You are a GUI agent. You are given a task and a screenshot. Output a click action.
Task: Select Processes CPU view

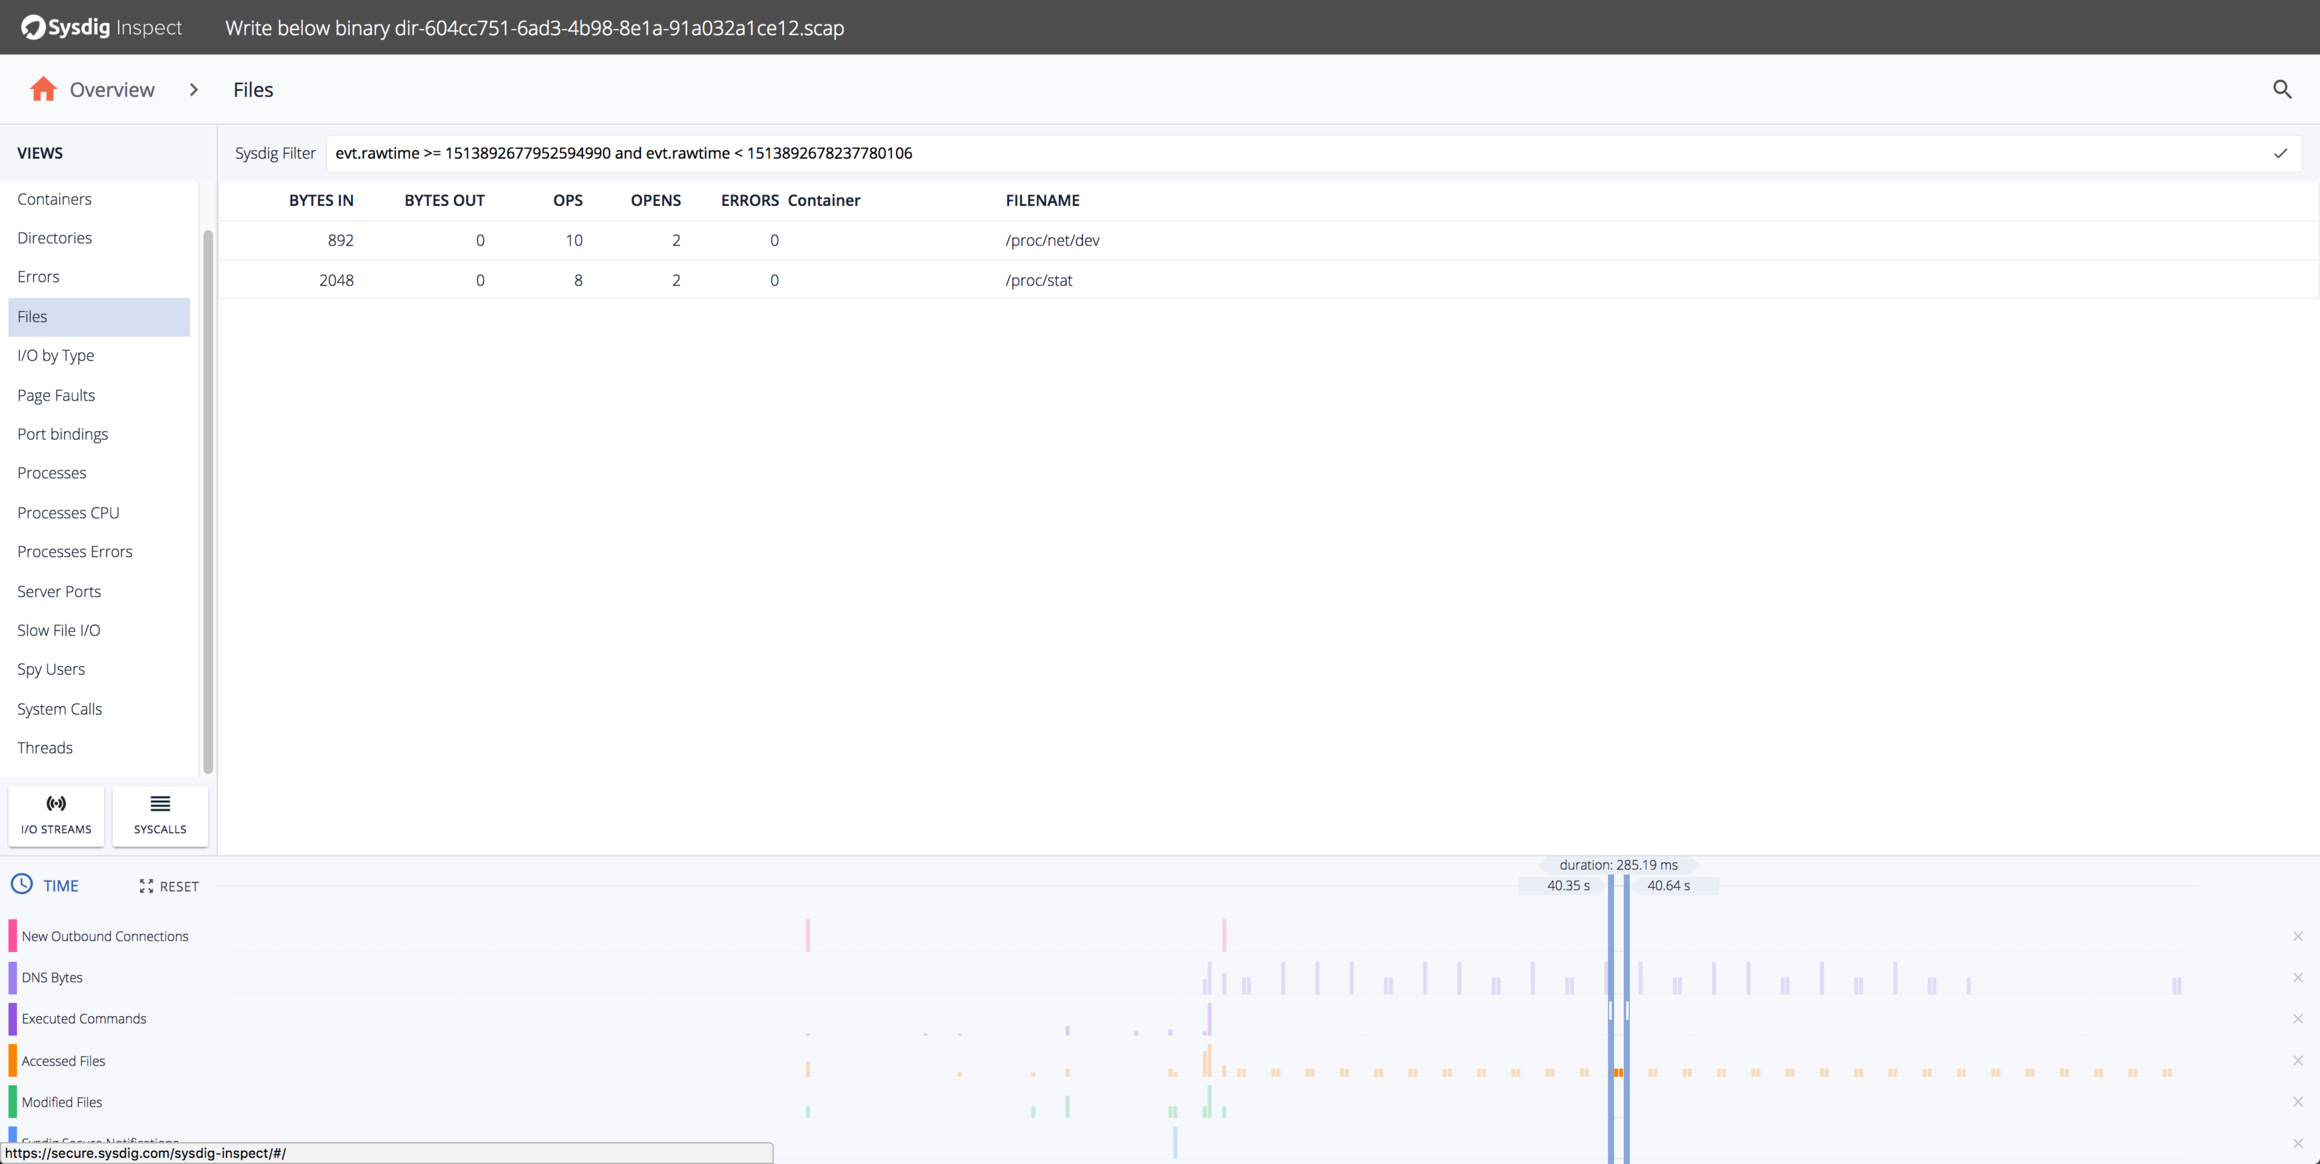point(99,513)
